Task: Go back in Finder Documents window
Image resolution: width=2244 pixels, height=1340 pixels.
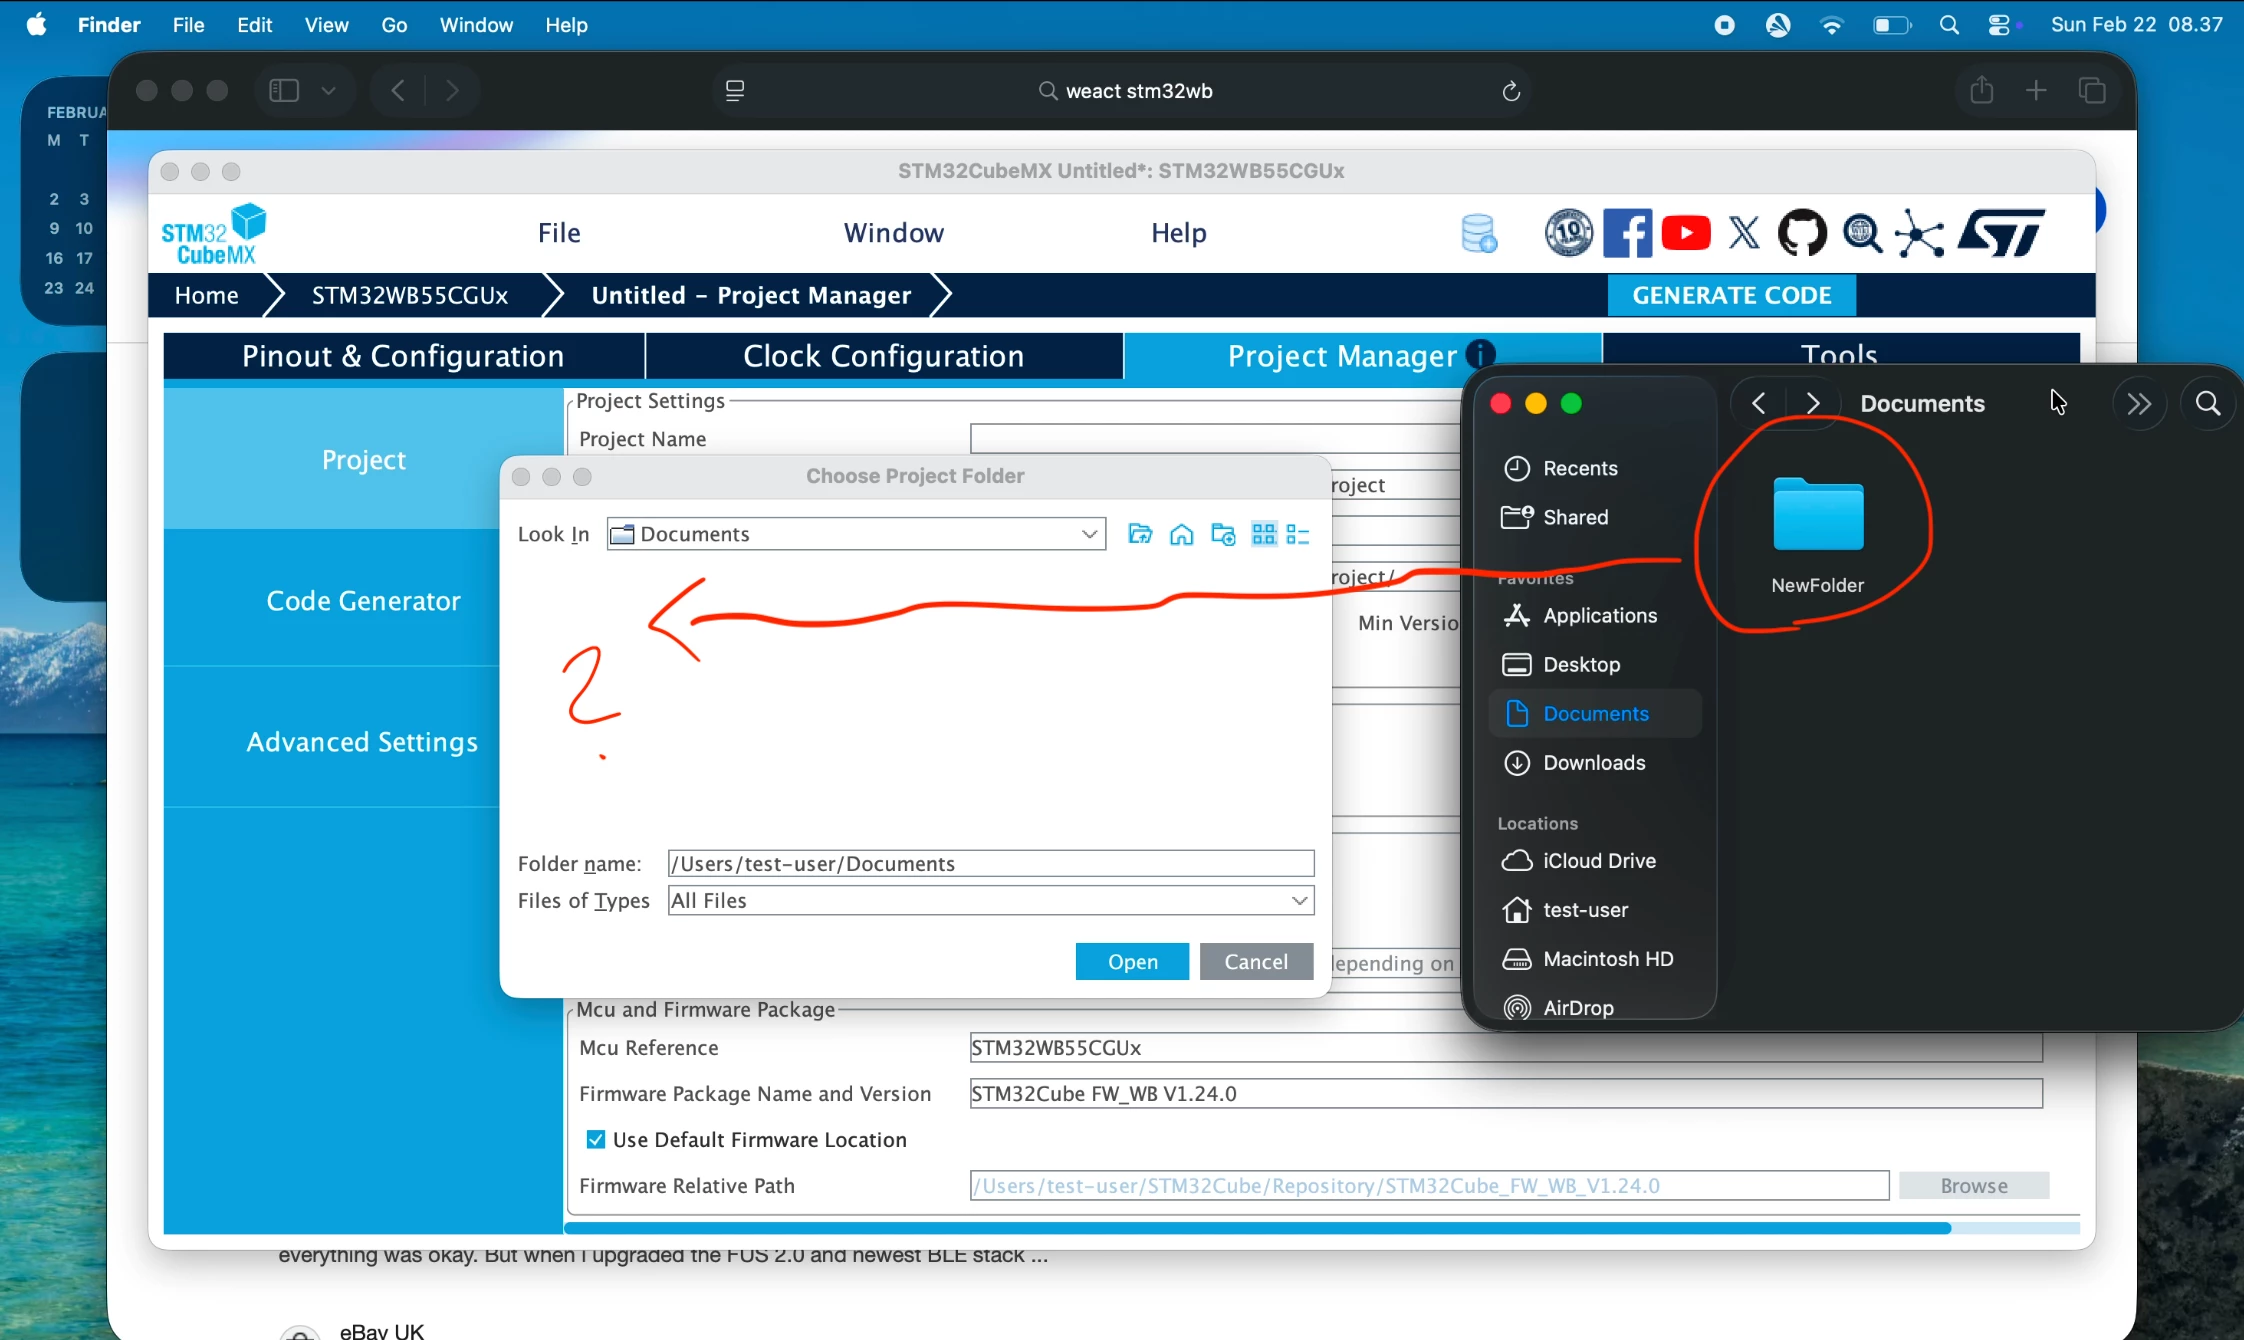Action: pos(1759,403)
